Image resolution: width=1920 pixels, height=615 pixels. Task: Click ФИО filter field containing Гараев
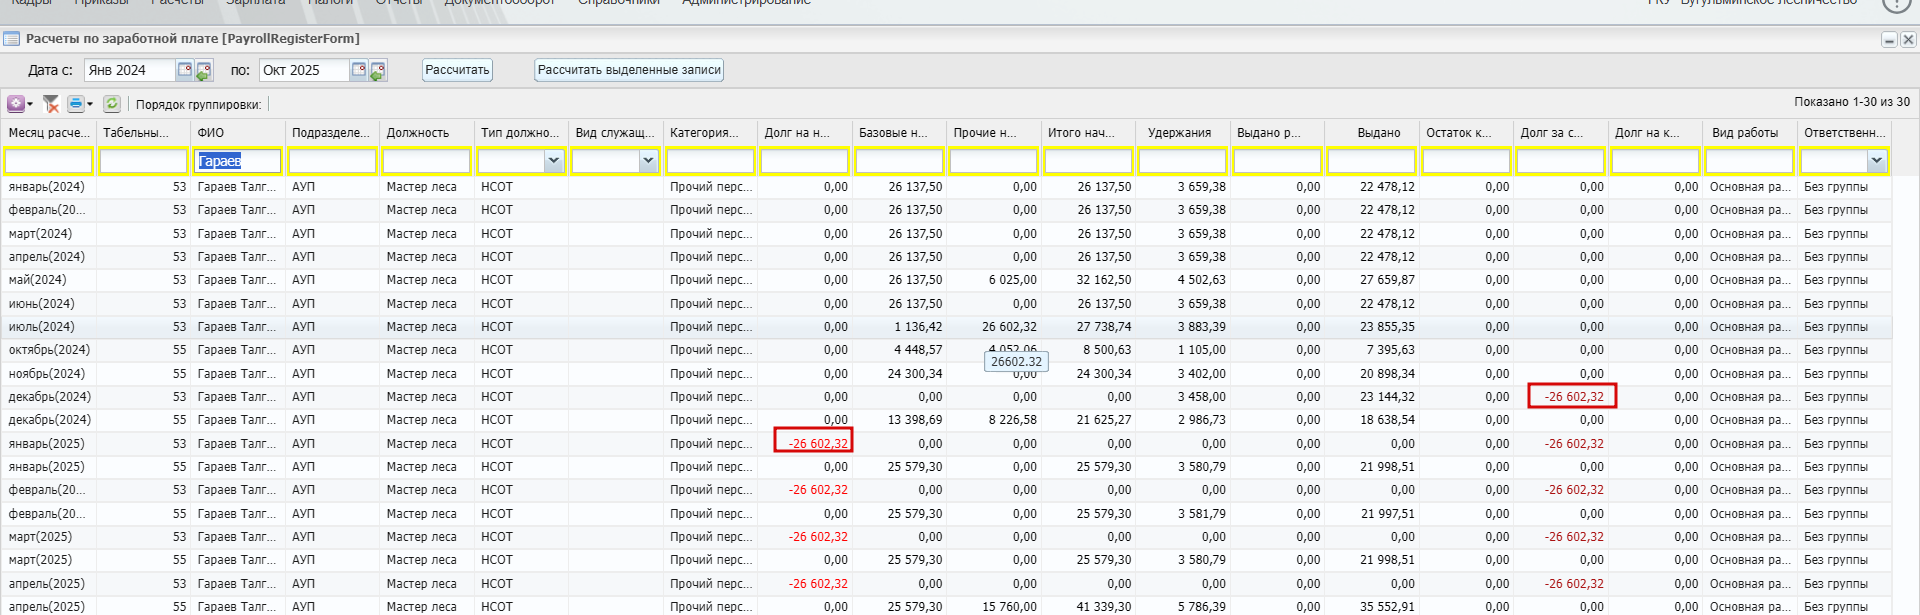click(x=237, y=161)
